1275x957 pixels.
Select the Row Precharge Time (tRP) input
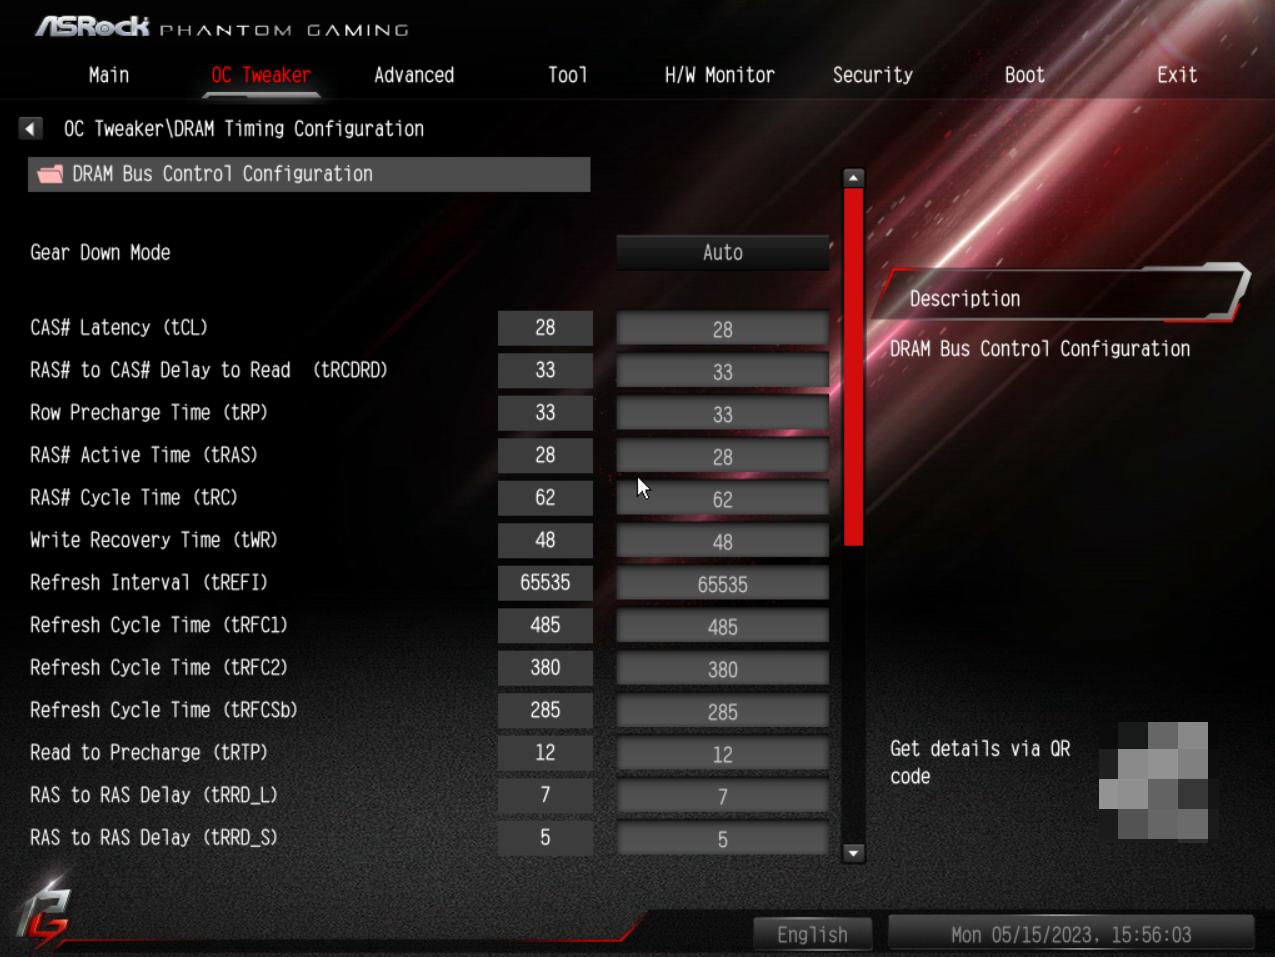point(722,414)
